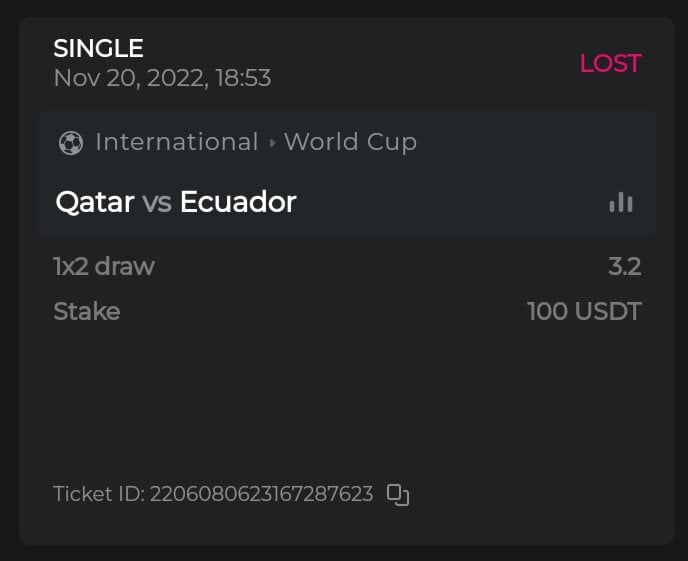
Task: Copy the ticket ID with copy icon
Action: coord(398,494)
